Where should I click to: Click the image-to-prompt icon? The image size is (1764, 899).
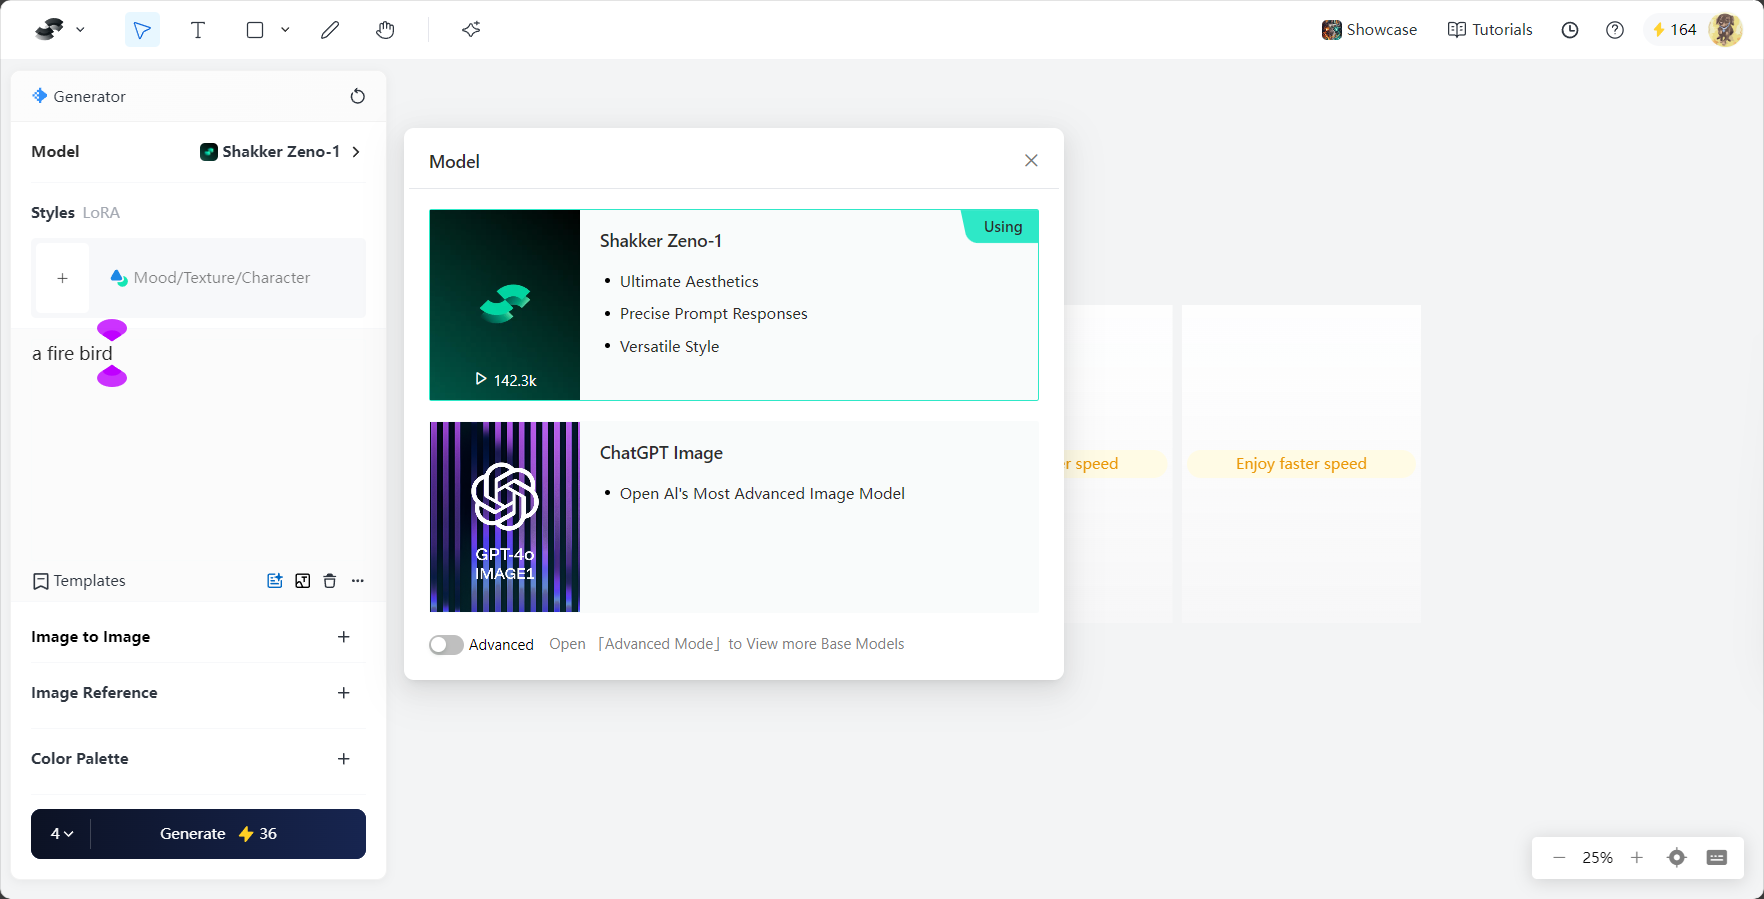click(302, 581)
